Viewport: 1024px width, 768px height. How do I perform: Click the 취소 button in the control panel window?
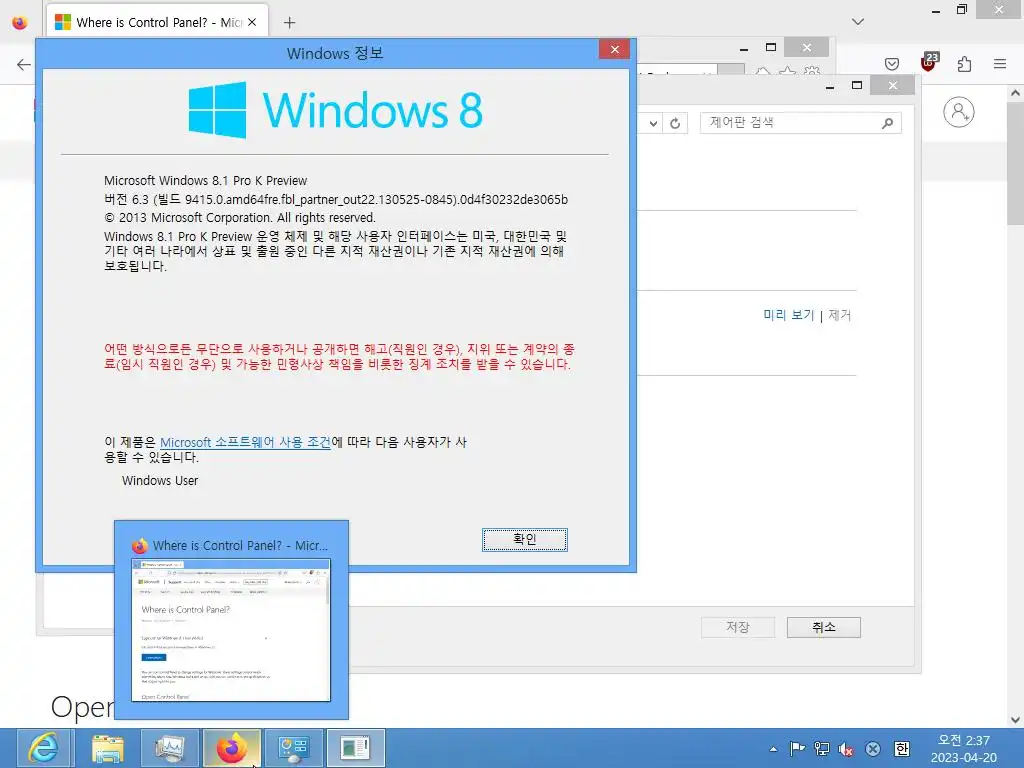click(824, 627)
